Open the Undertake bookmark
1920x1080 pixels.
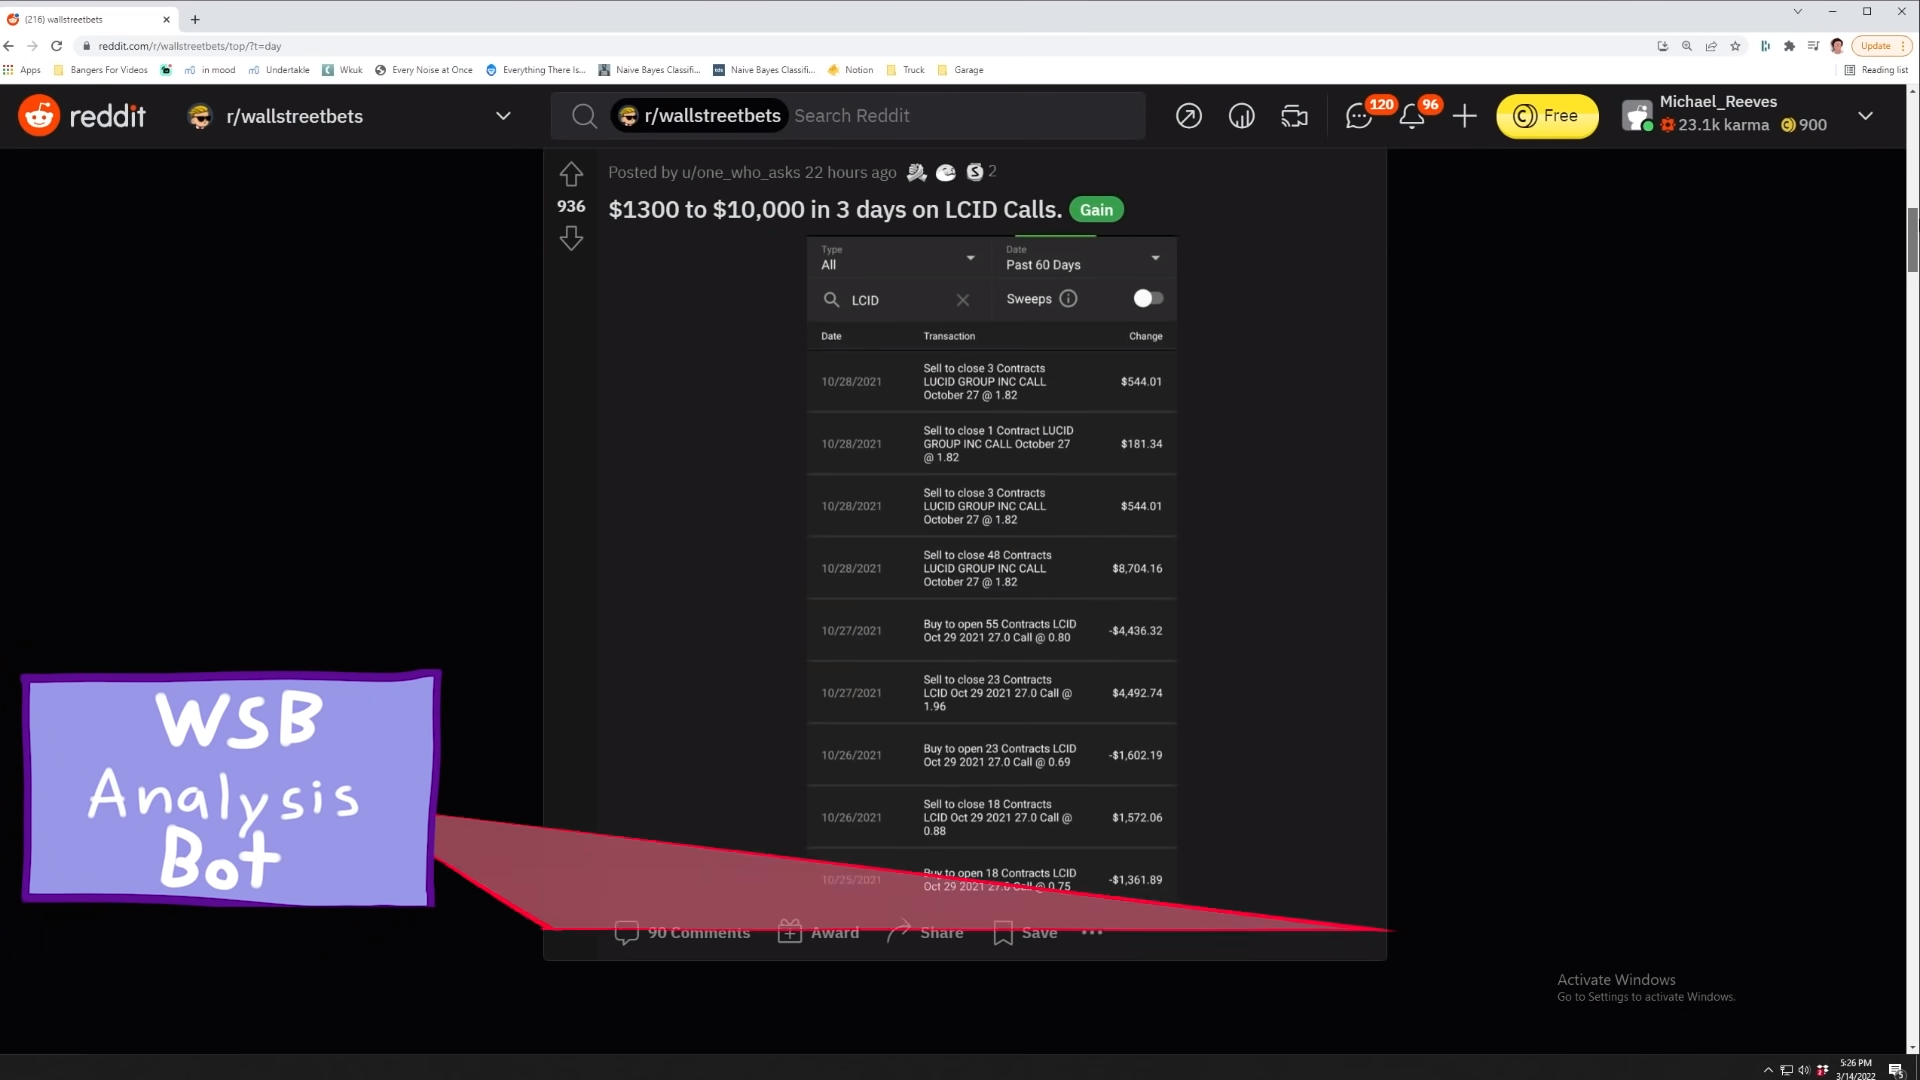coord(279,70)
